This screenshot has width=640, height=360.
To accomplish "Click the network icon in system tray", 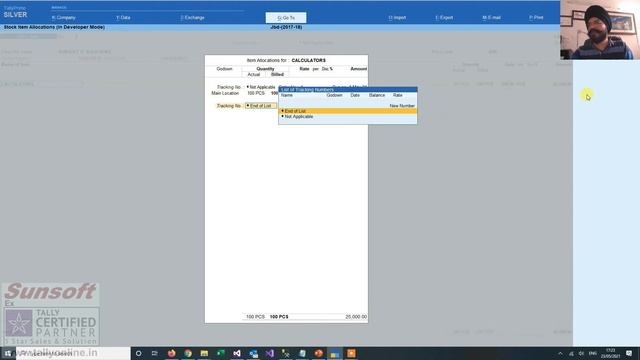I will pos(571,353).
